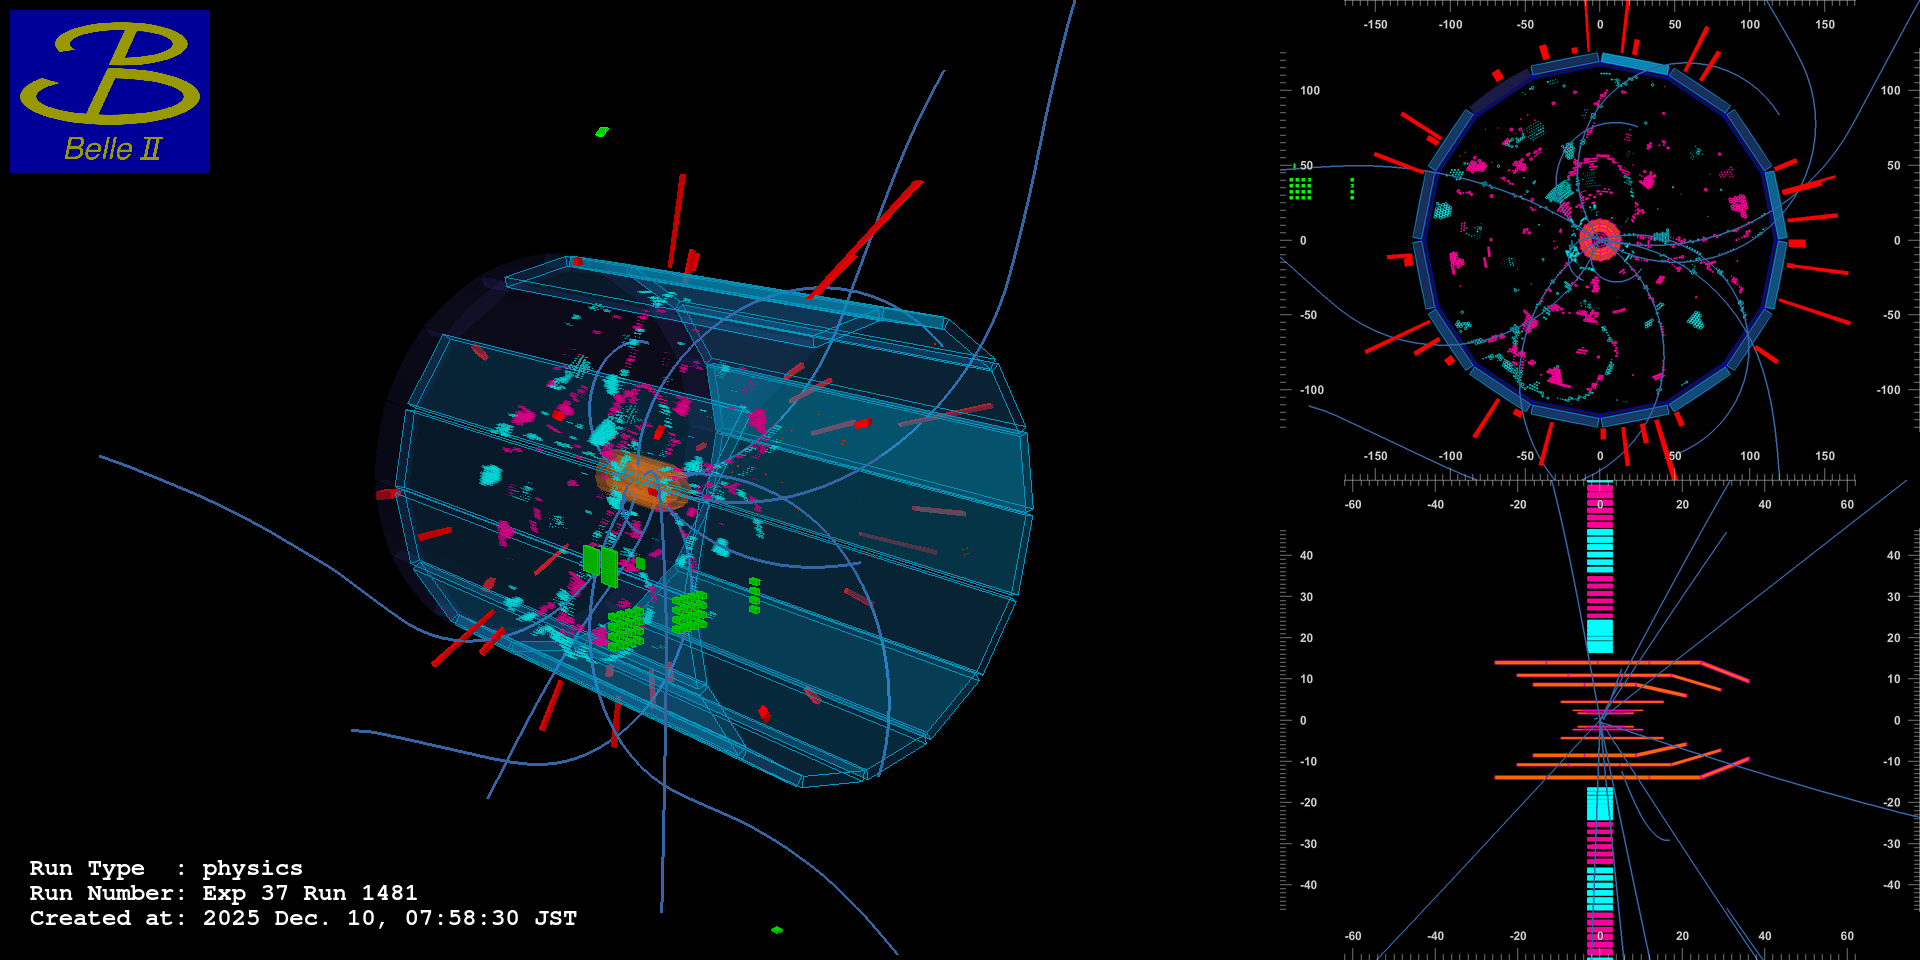Click the small green marker below the 3D detector
Viewport: 1920px width, 960px height.
point(777,930)
